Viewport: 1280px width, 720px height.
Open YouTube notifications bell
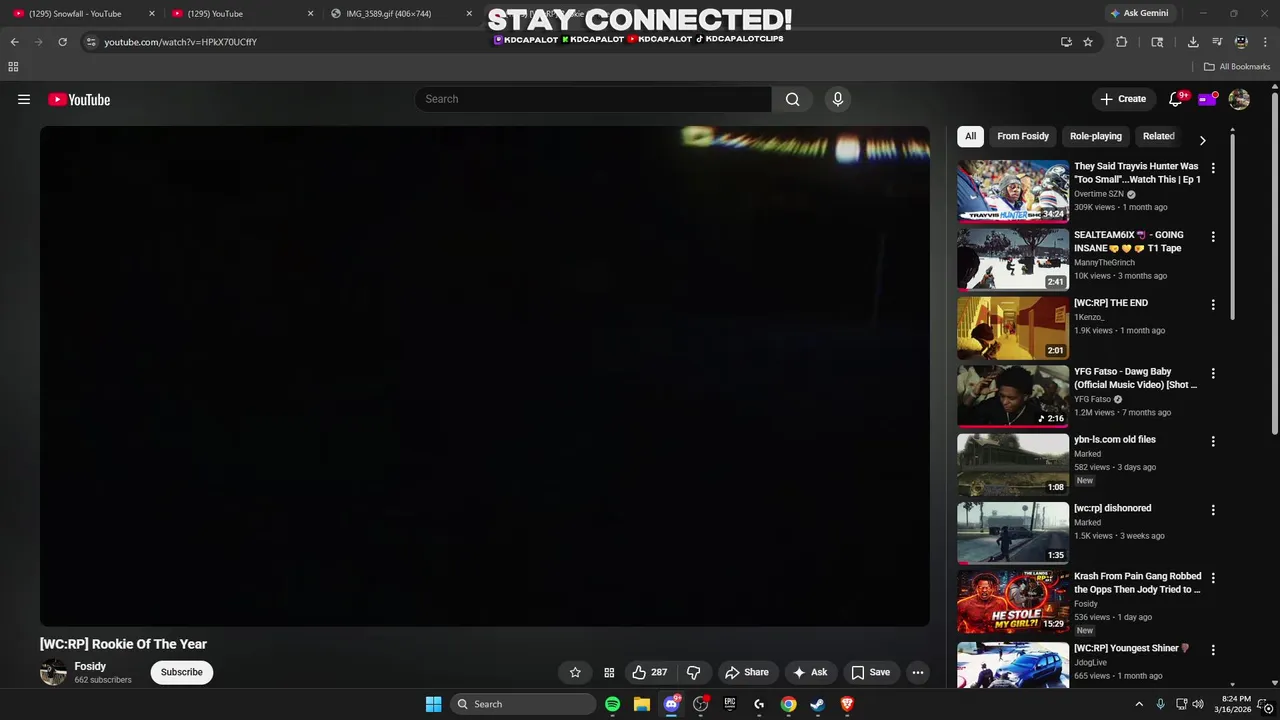pos(1176,99)
